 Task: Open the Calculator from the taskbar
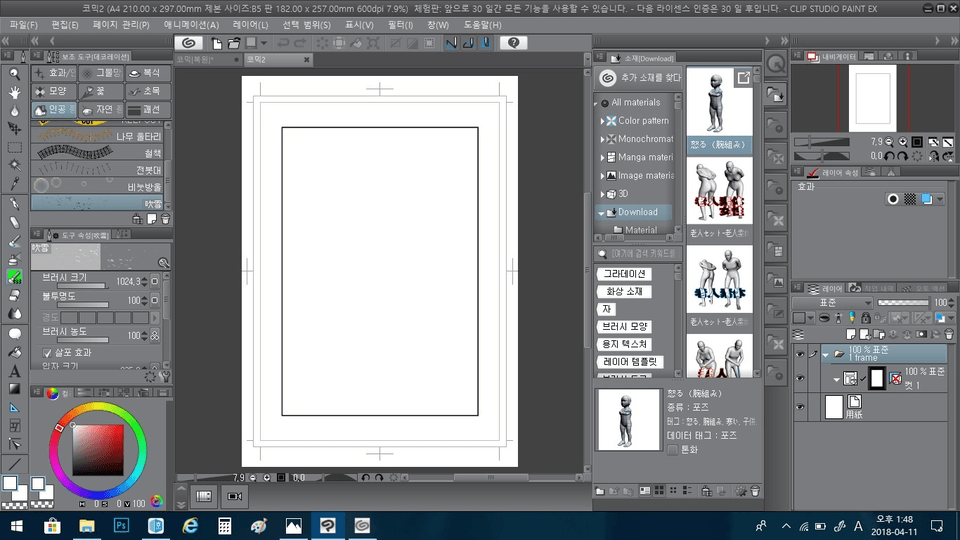(225, 525)
